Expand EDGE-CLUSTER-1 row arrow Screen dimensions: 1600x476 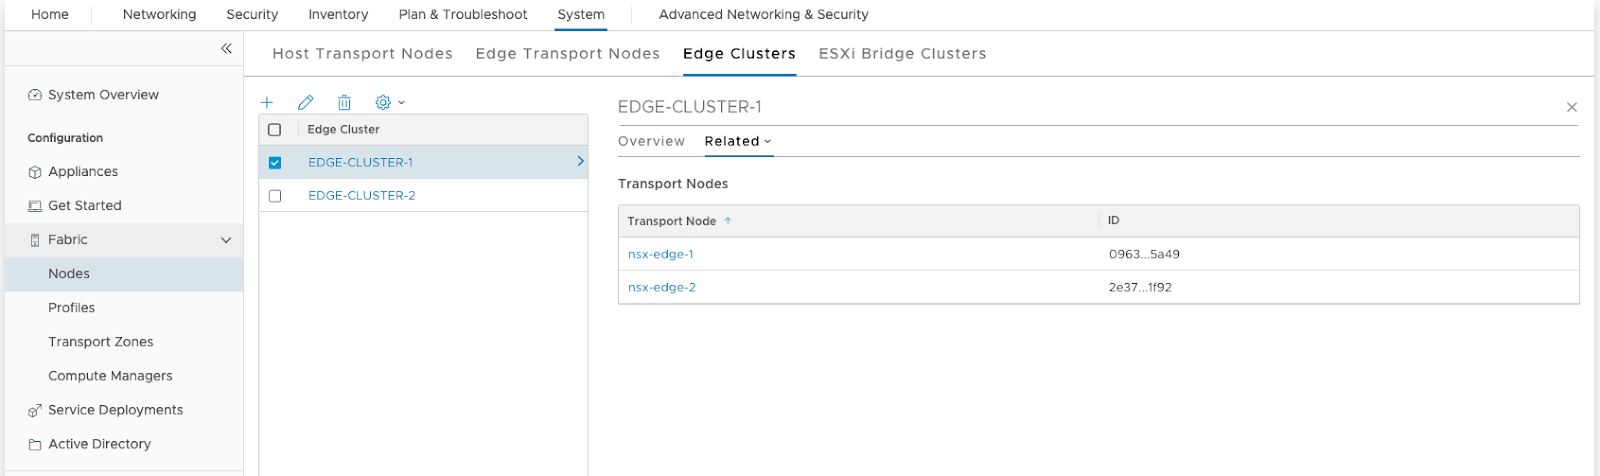pyautogui.click(x=580, y=161)
